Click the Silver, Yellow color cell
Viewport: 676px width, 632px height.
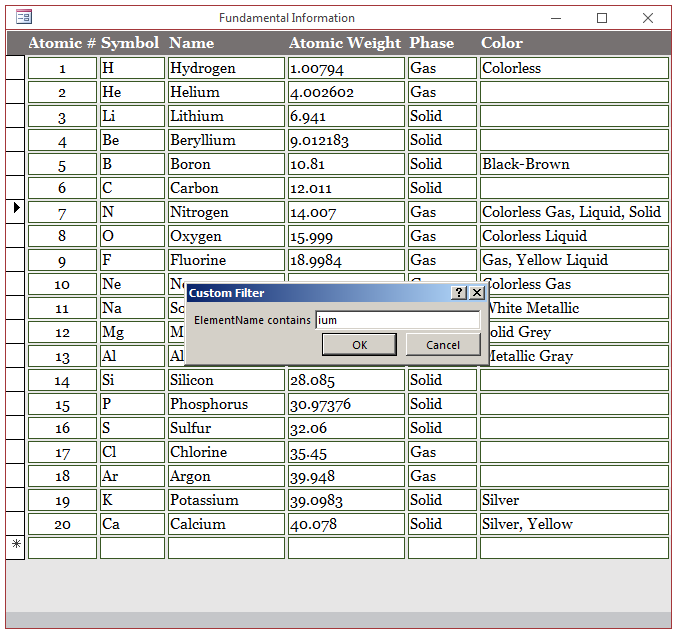click(574, 524)
